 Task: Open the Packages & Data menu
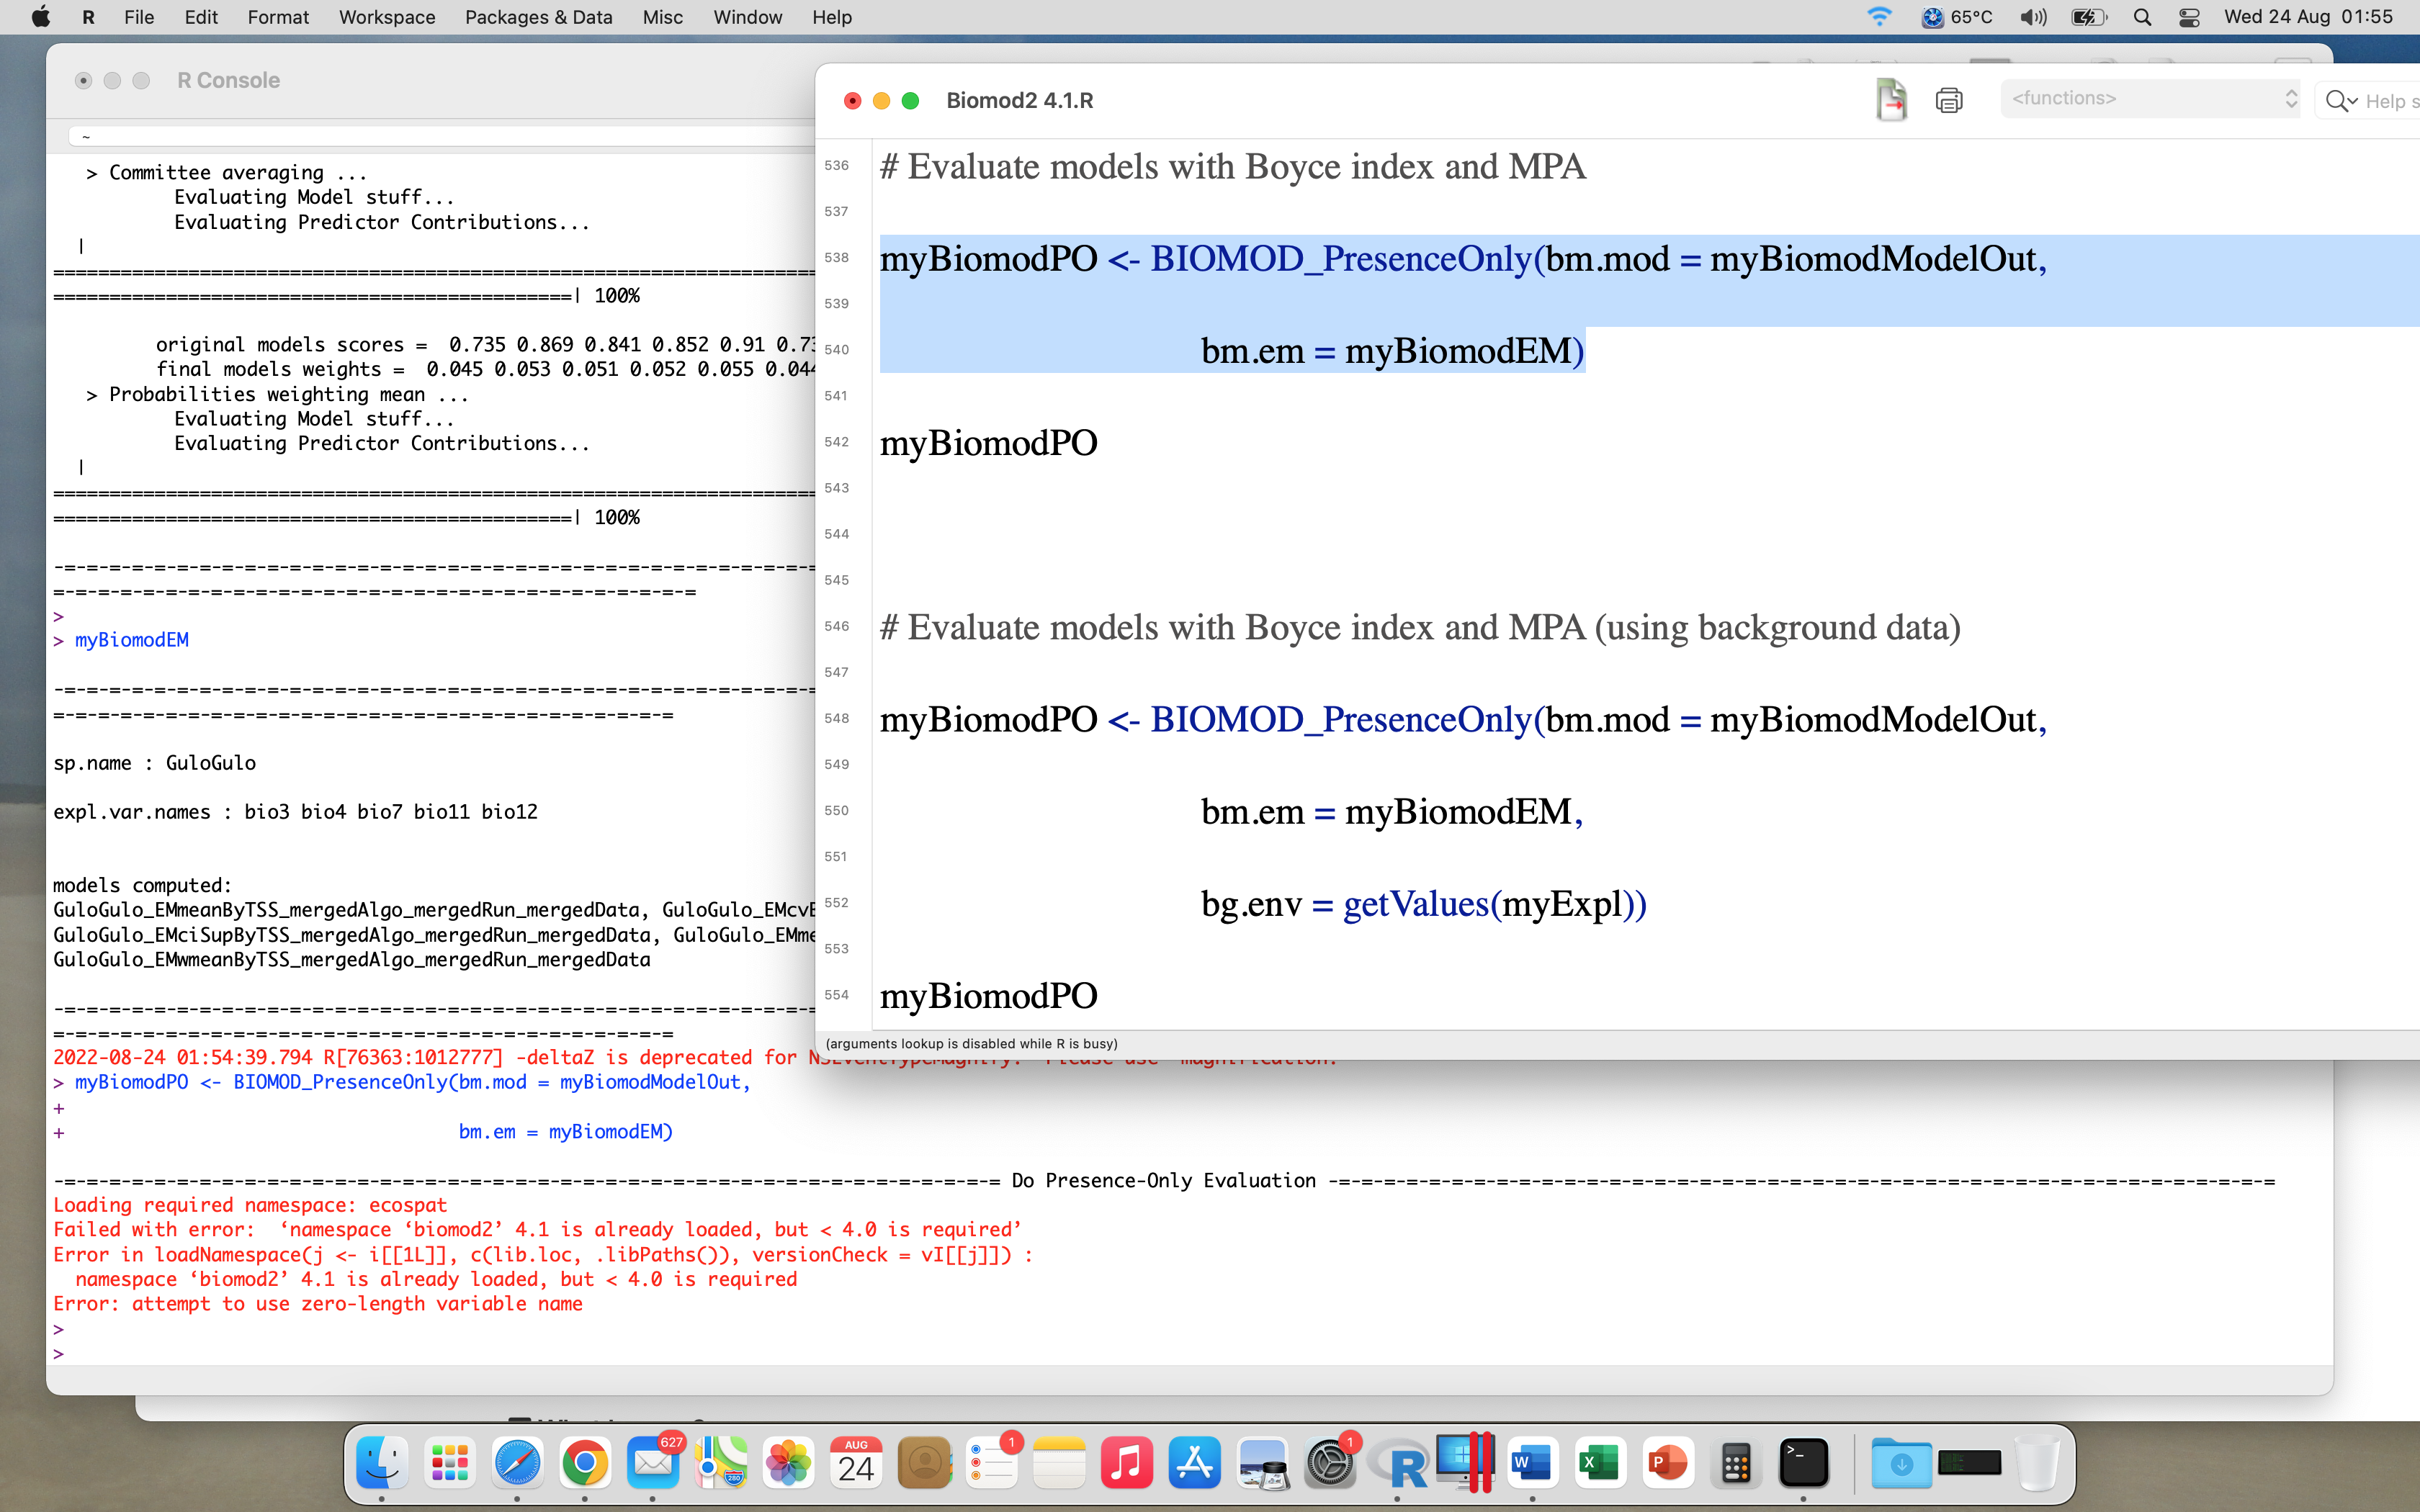(x=538, y=17)
